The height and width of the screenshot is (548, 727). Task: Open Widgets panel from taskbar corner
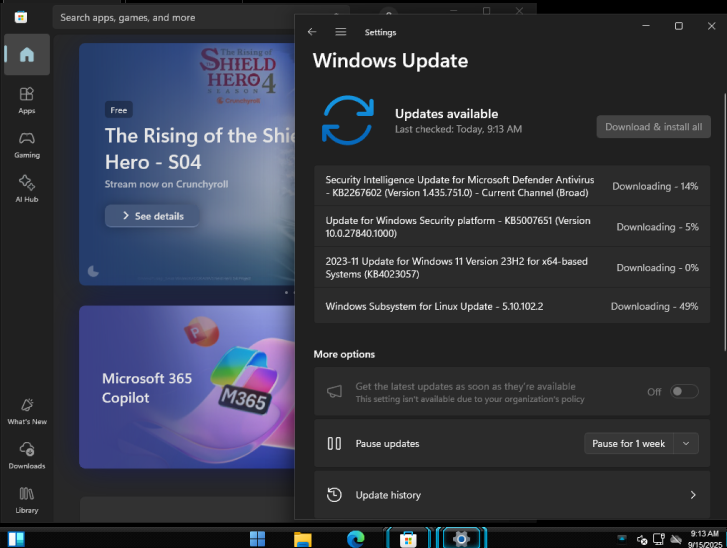tap(16, 539)
